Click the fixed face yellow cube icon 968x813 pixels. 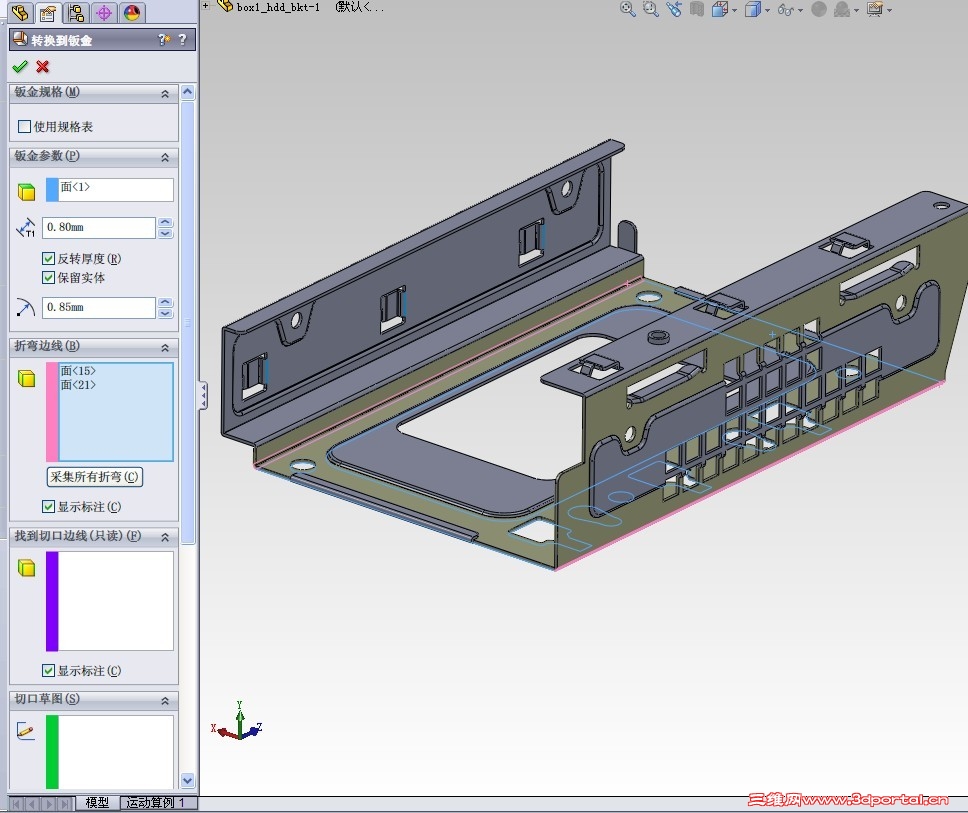(x=27, y=192)
